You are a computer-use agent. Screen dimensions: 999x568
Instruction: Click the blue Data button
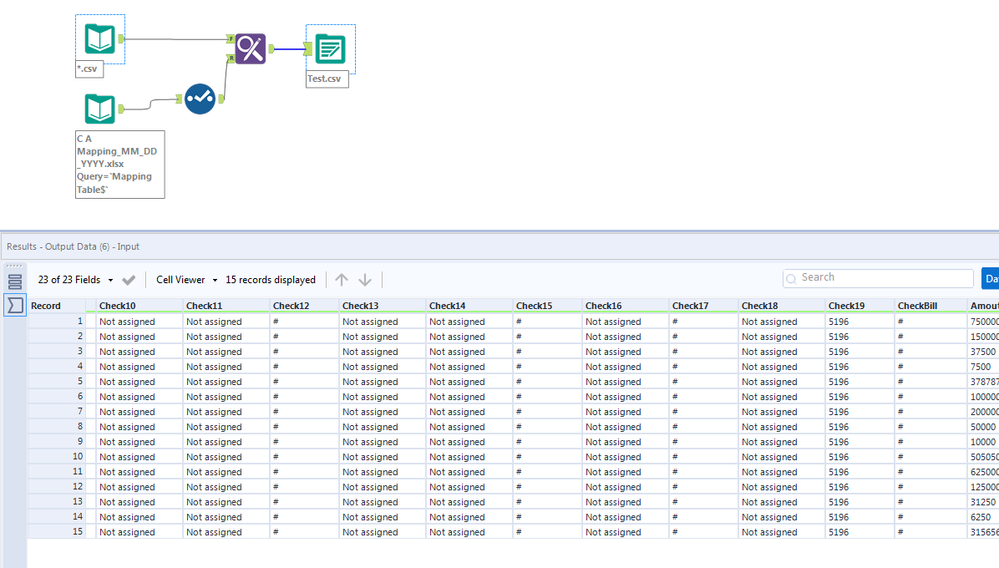click(990, 278)
